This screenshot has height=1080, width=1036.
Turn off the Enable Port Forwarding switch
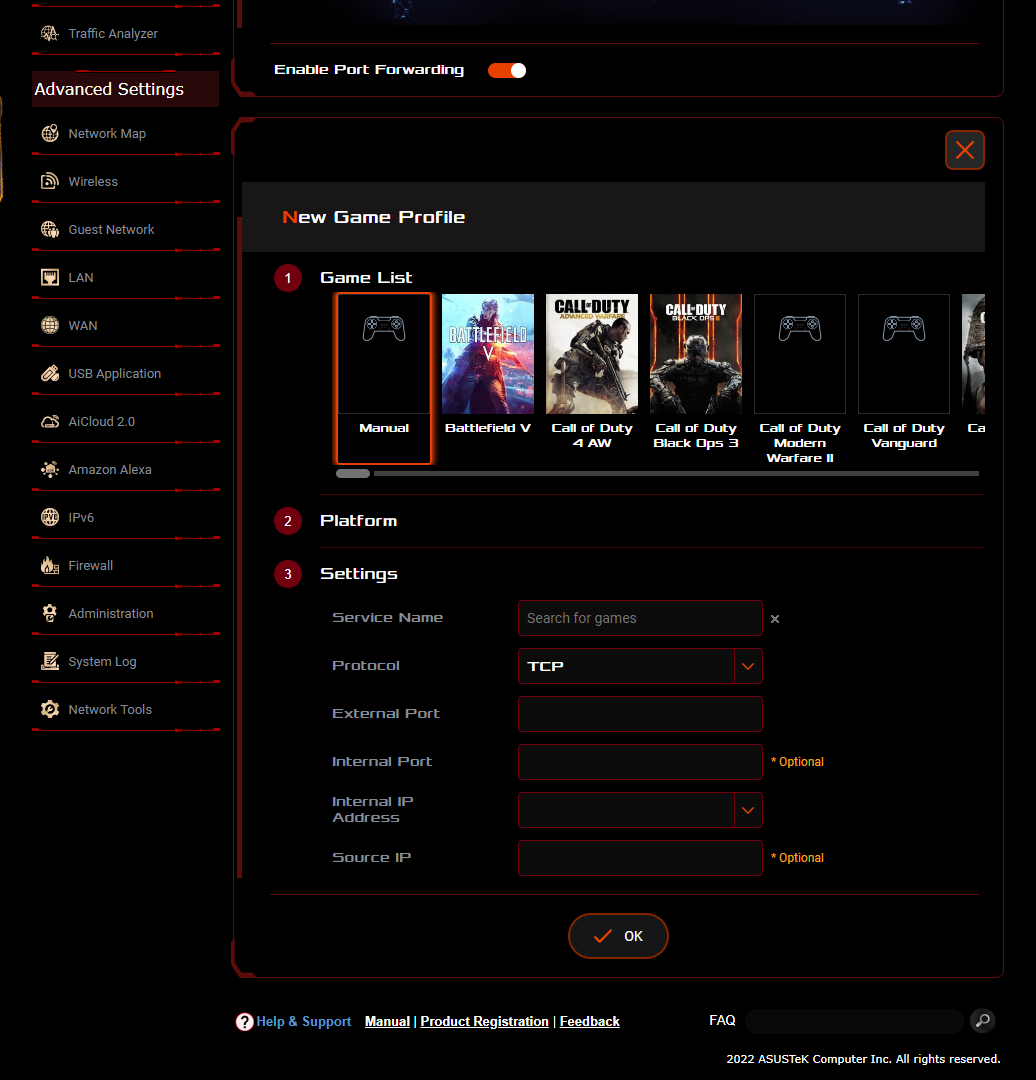pyautogui.click(x=507, y=70)
